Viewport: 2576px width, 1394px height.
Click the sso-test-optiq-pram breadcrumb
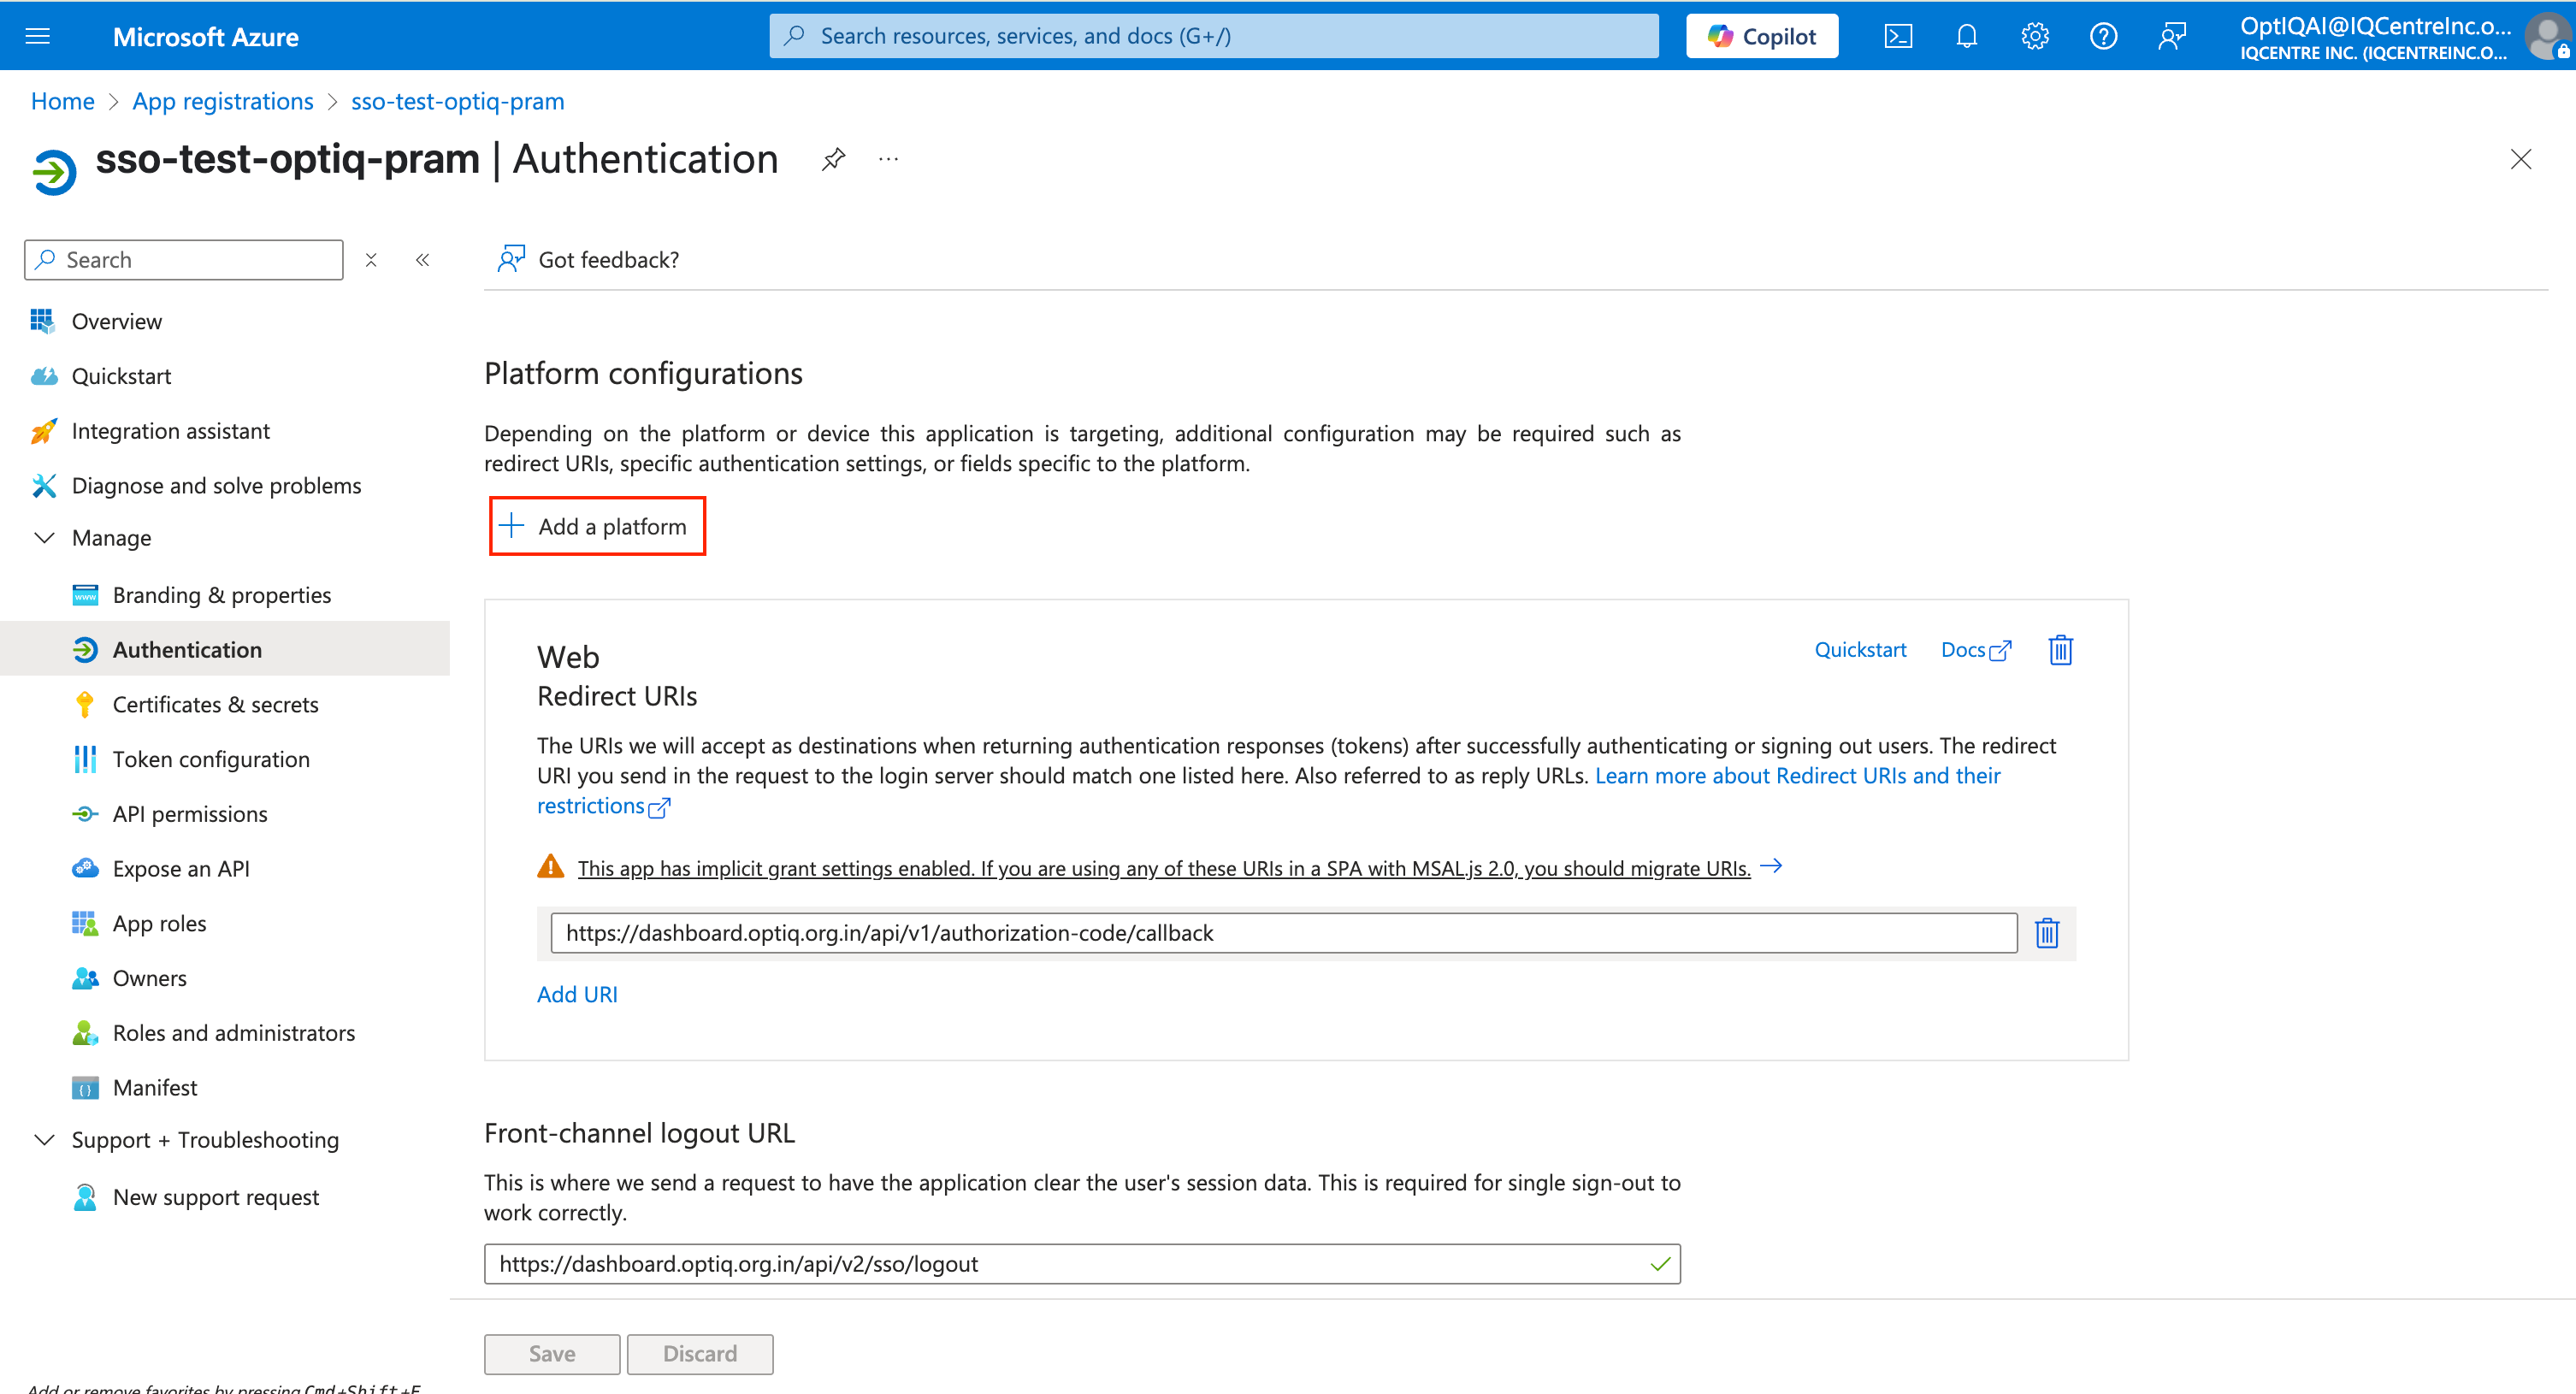458,101
